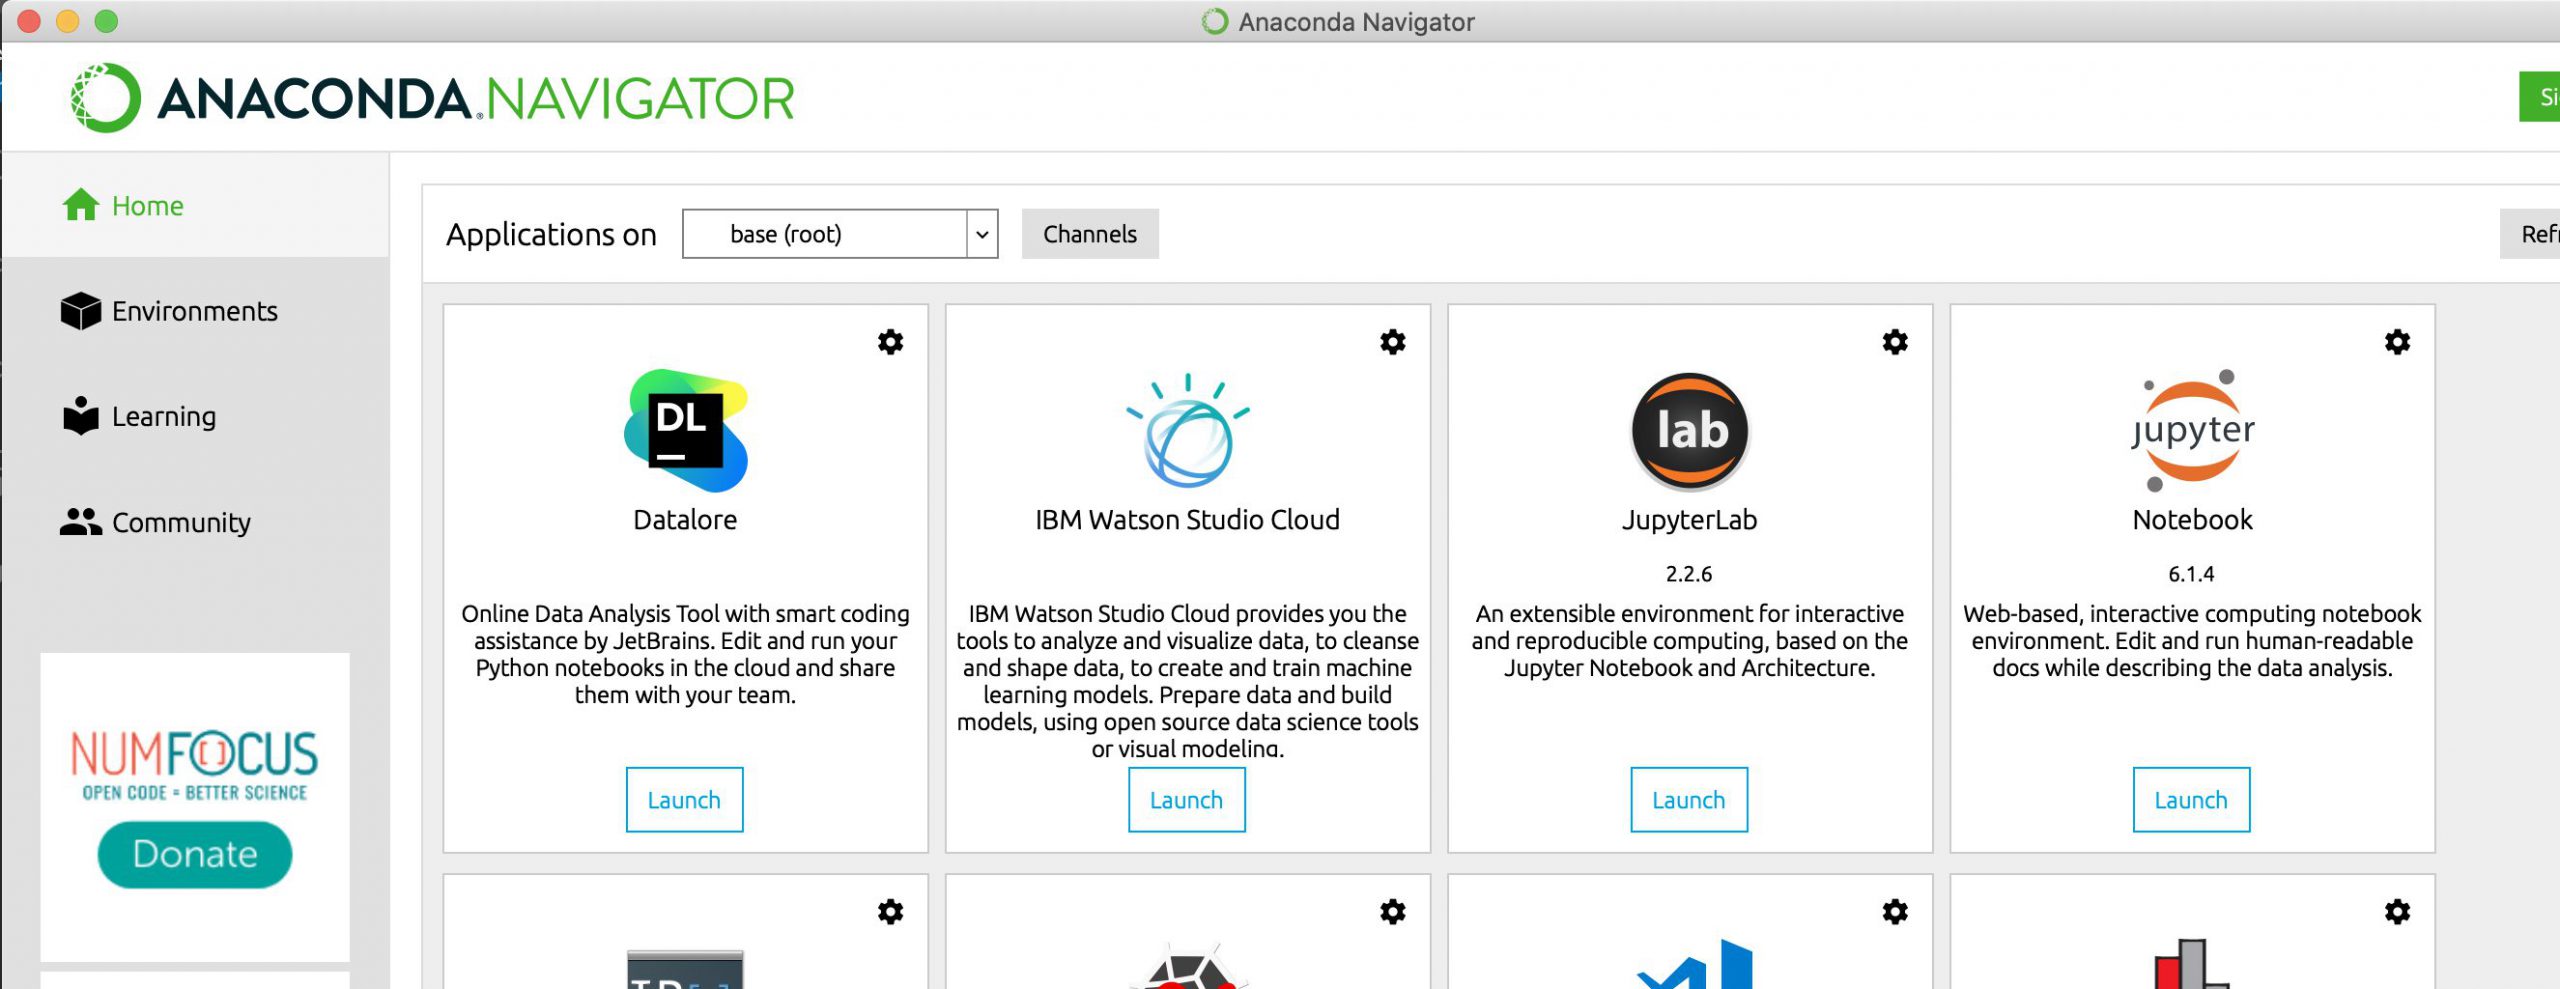Click the Notebook version 6.1.4 text
The image size is (2560, 989).
2191,574
